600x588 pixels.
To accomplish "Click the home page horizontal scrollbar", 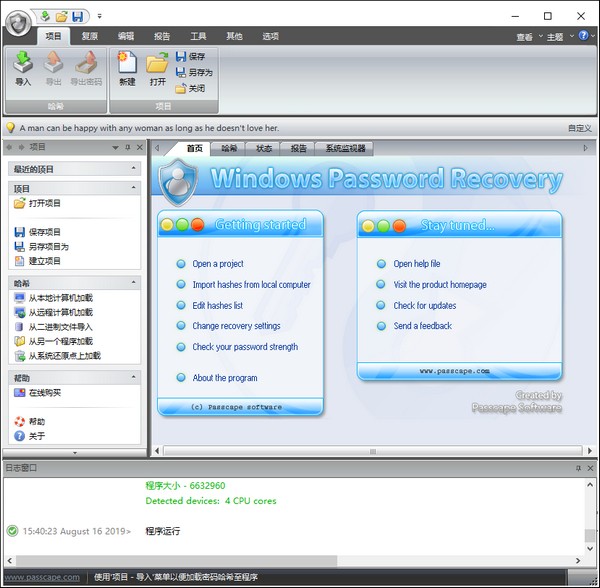I will 373,451.
